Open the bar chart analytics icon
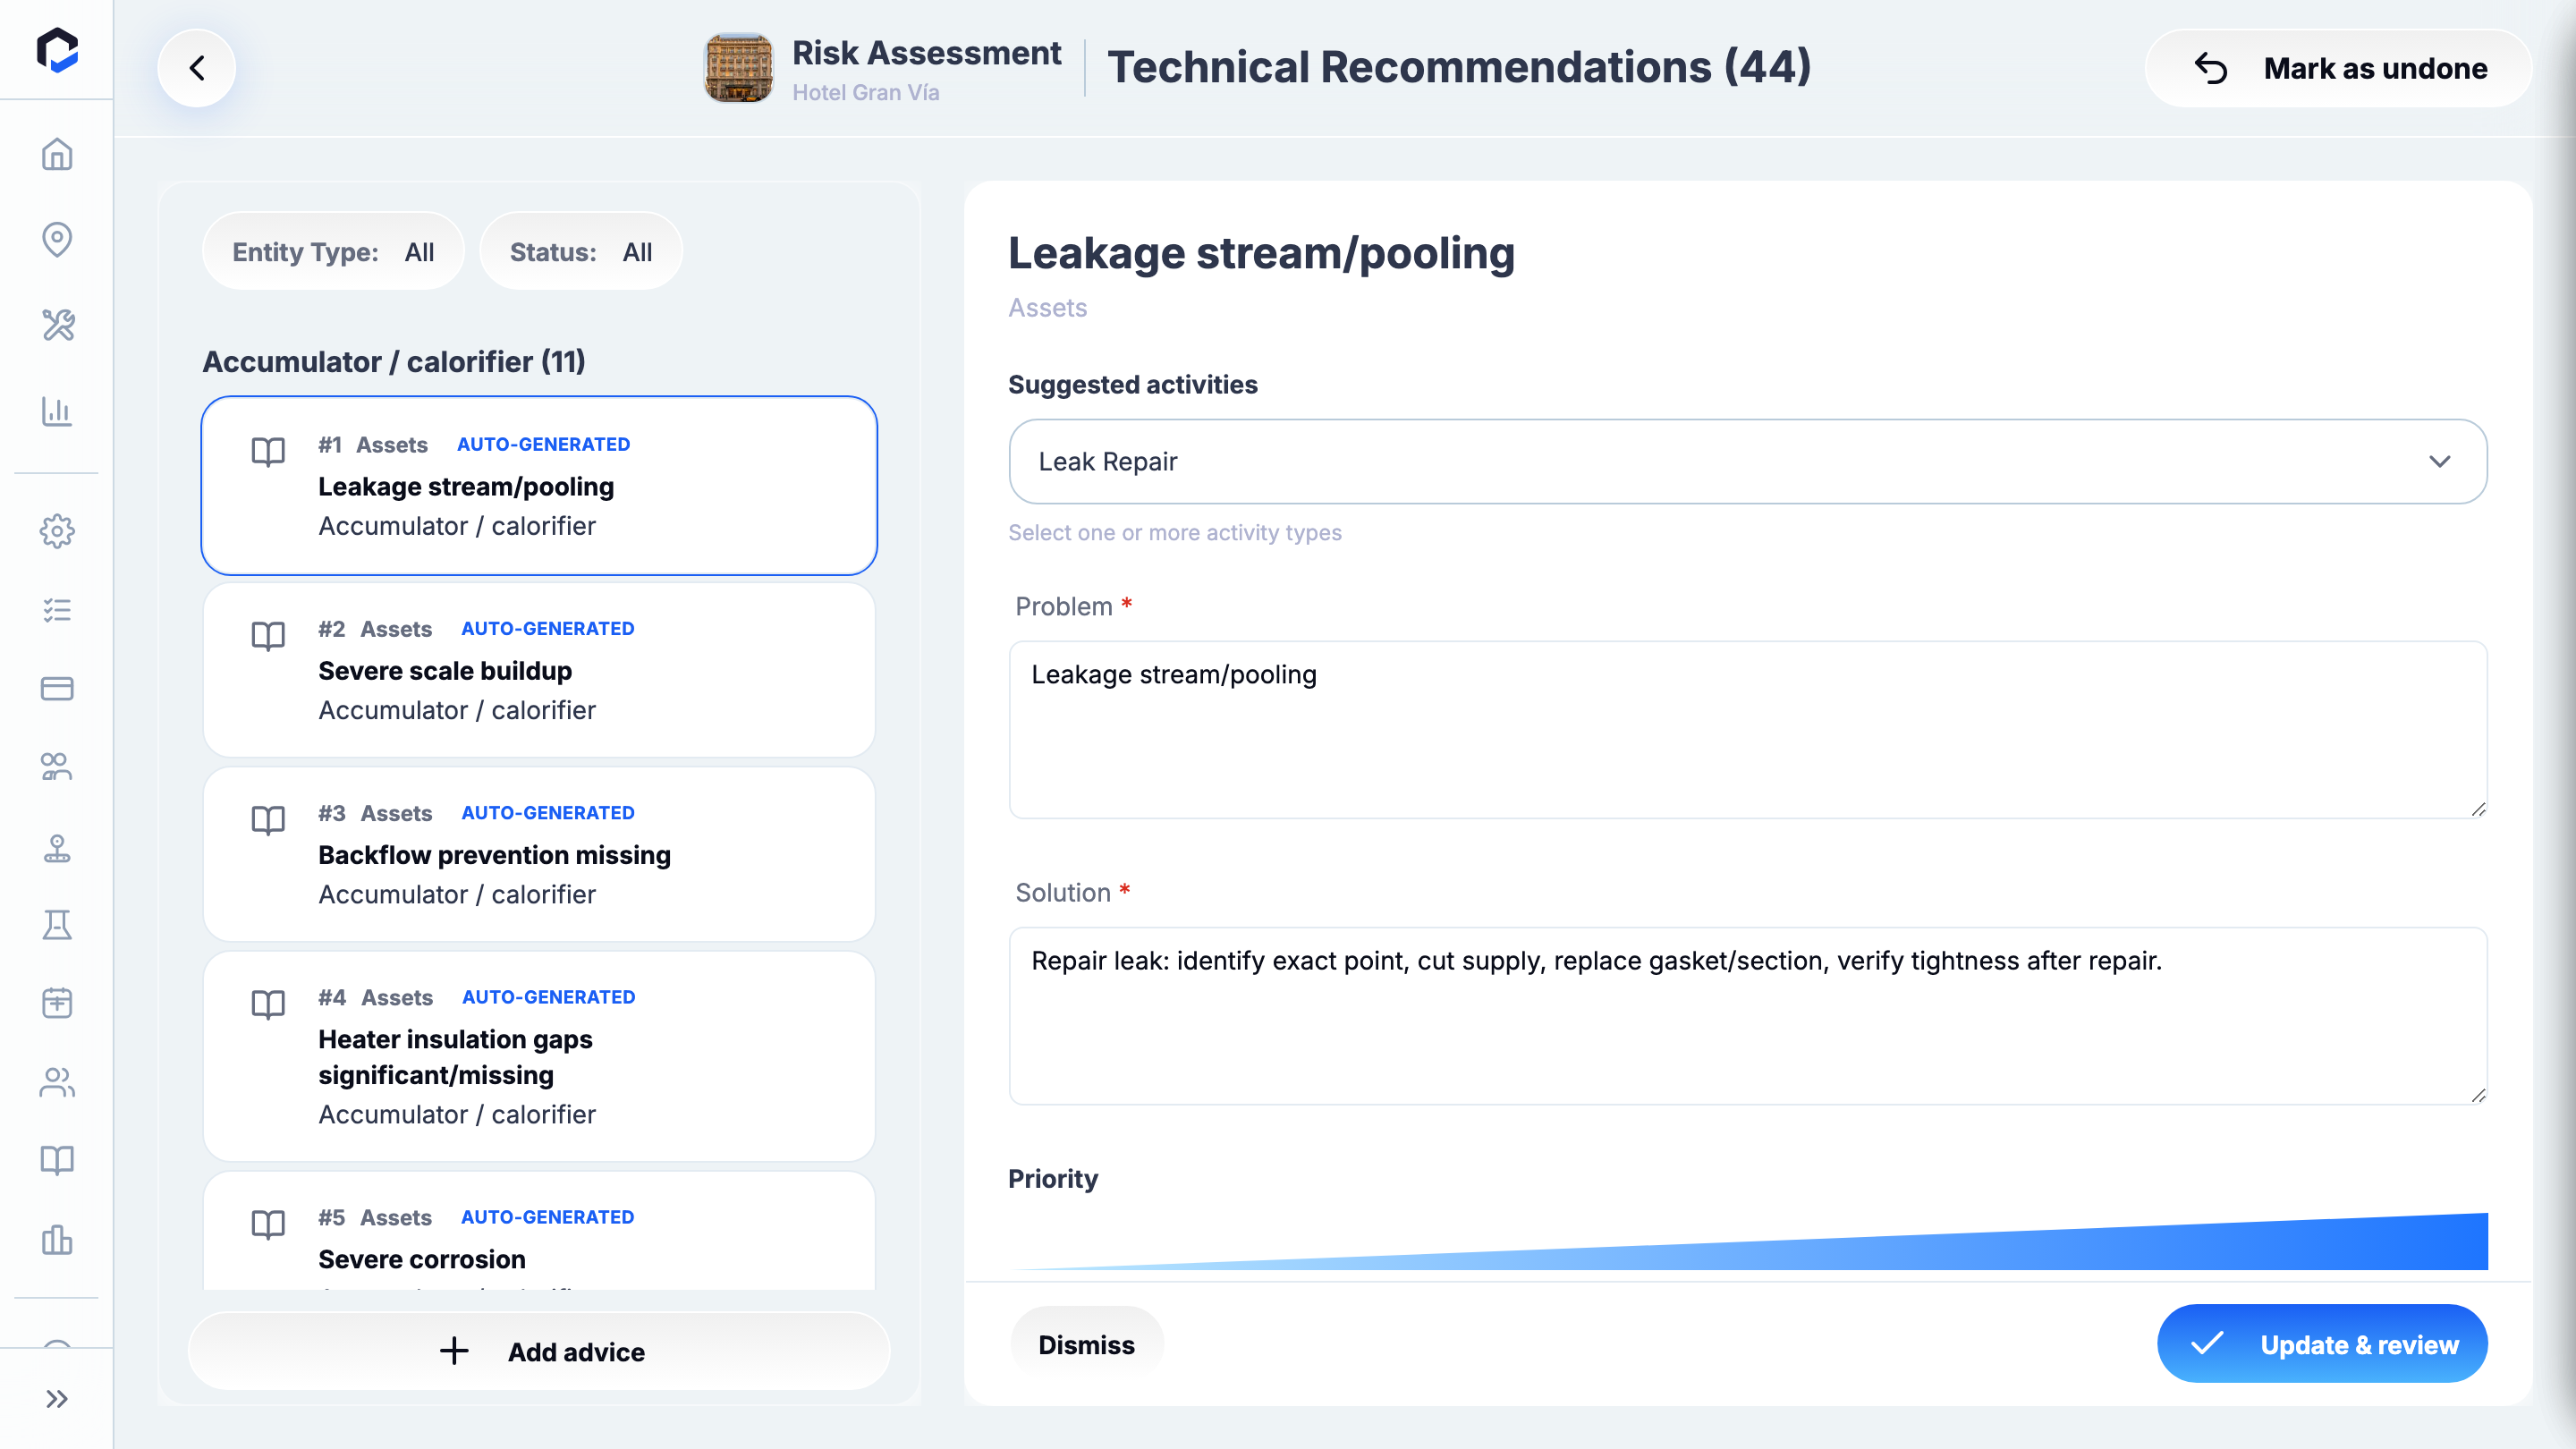The width and height of the screenshot is (2576, 1449). coord(57,411)
